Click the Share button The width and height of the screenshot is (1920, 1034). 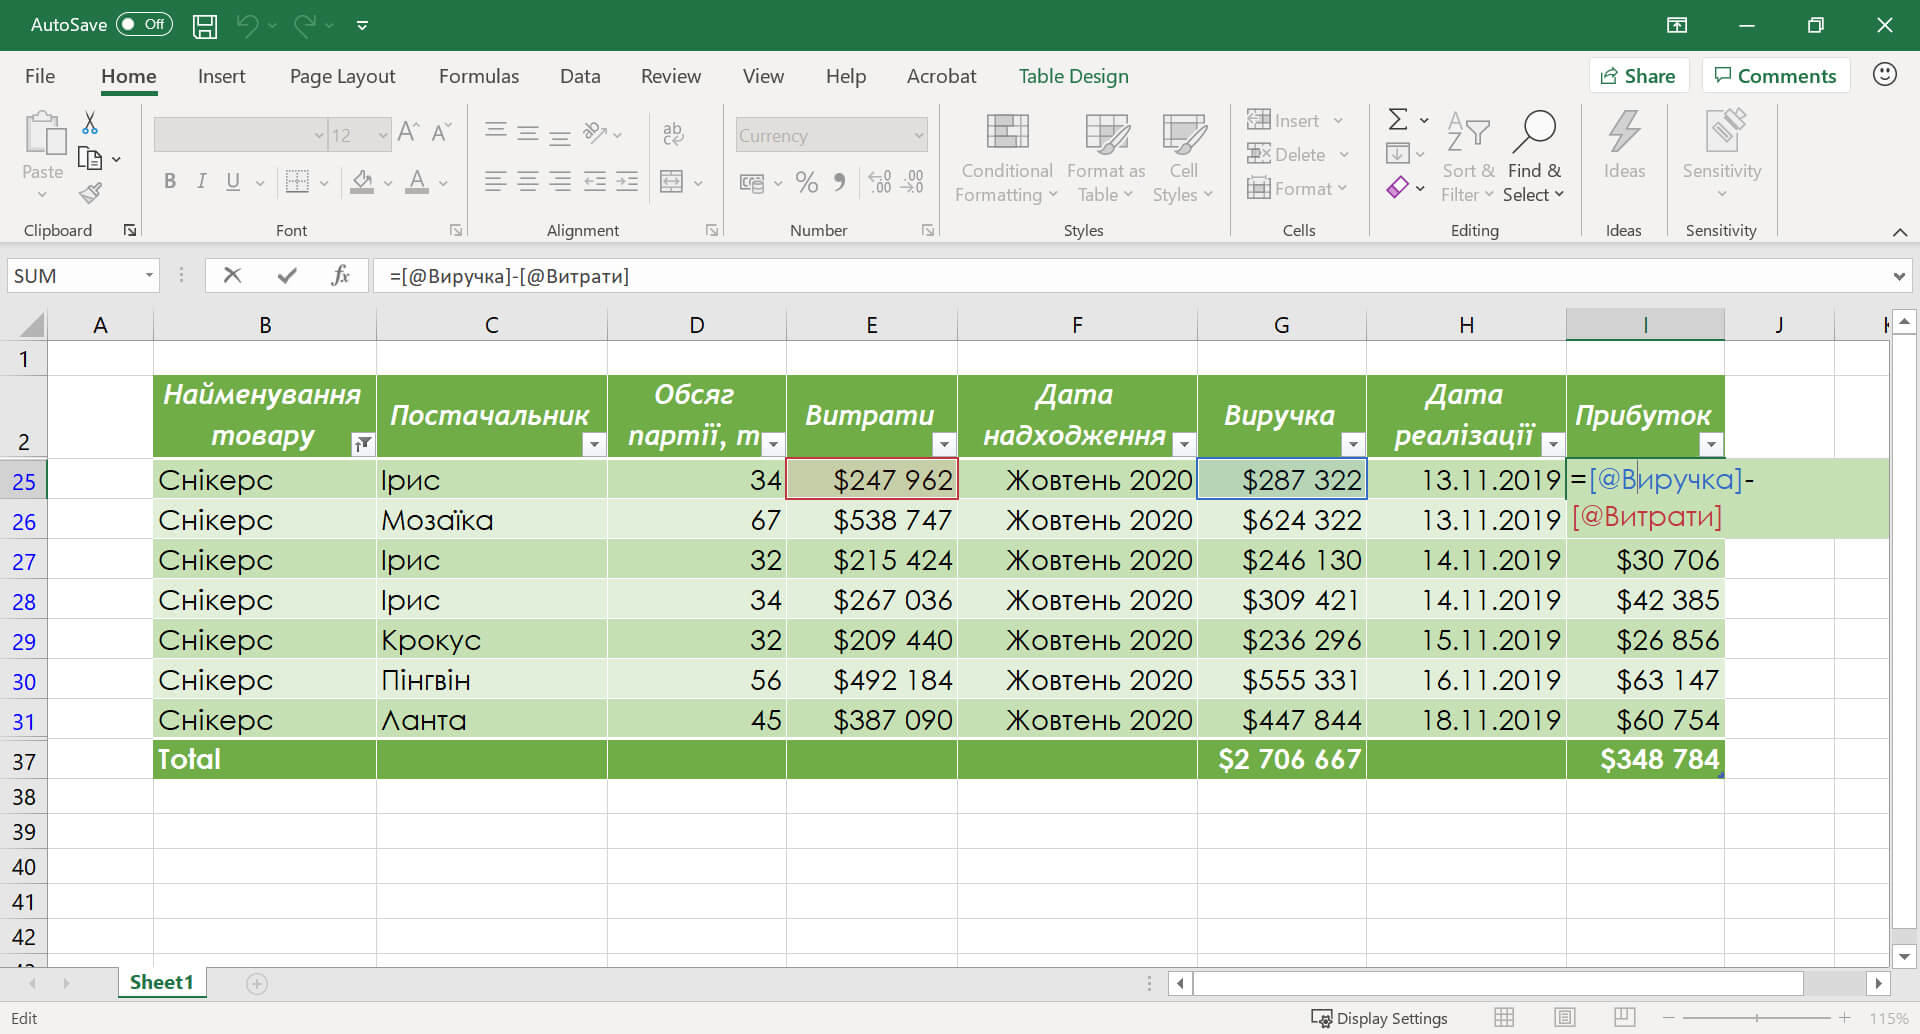click(x=1638, y=76)
